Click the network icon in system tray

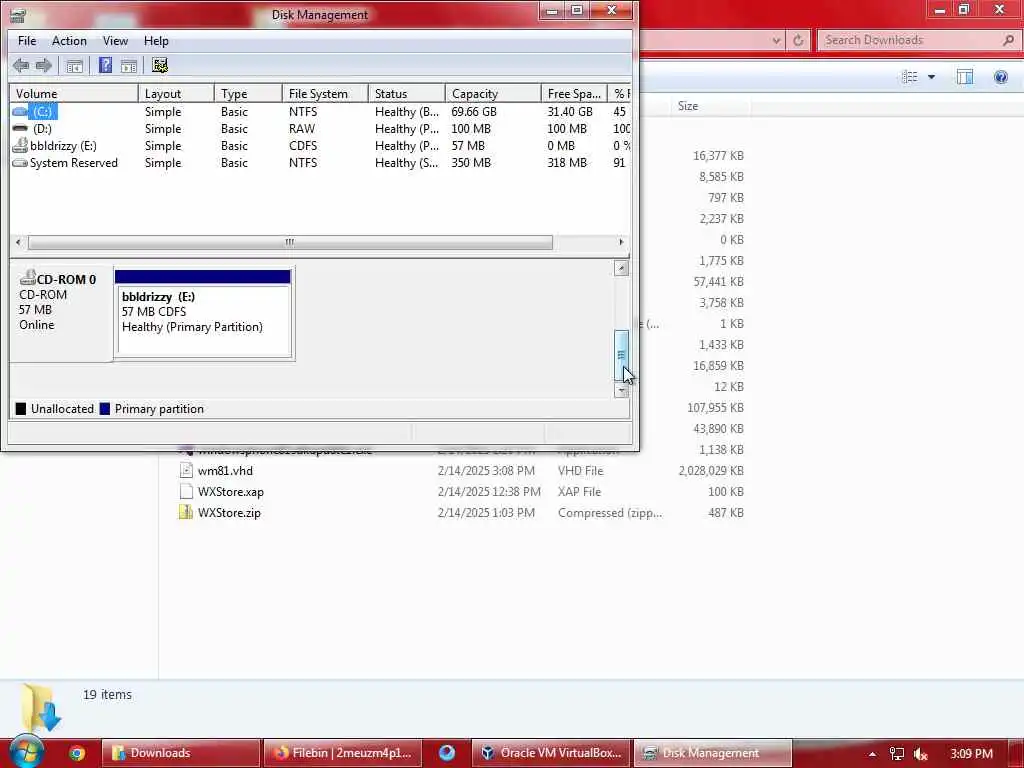(x=897, y=754)
